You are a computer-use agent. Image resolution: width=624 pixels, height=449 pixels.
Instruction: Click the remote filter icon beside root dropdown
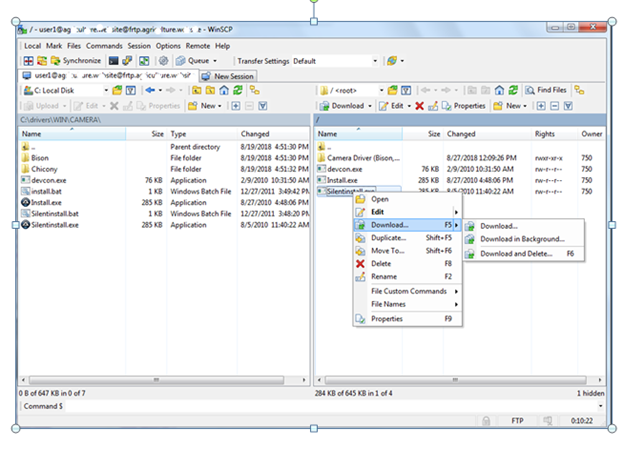406,90
